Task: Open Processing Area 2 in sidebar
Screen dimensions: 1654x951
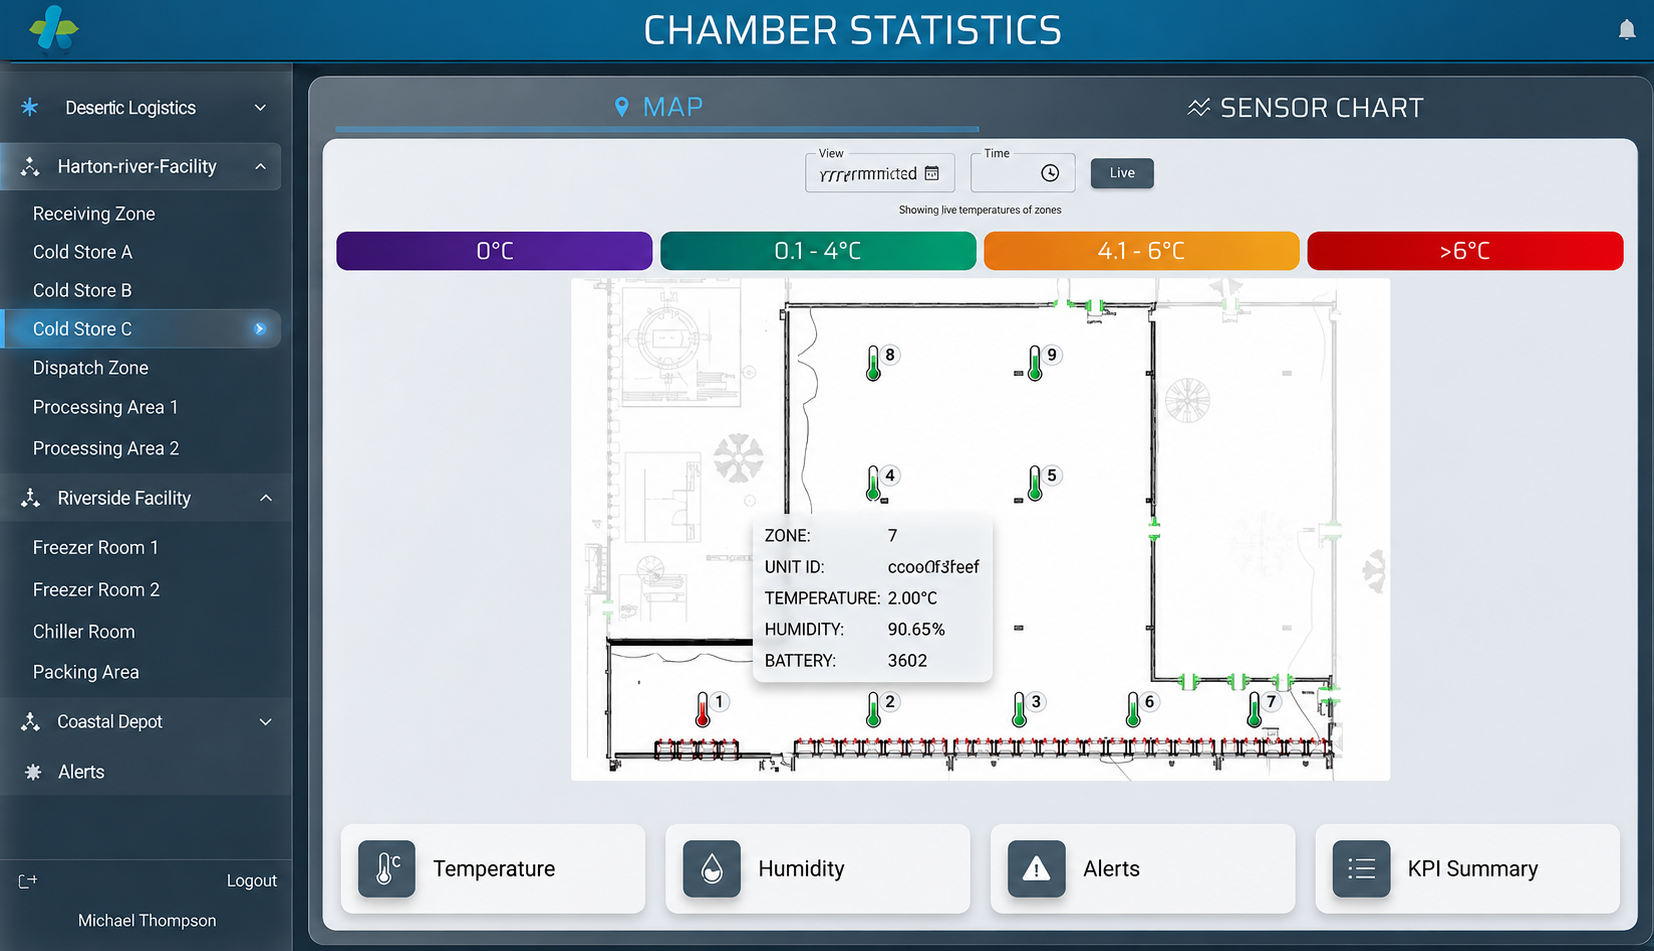Action: [106, 448]
